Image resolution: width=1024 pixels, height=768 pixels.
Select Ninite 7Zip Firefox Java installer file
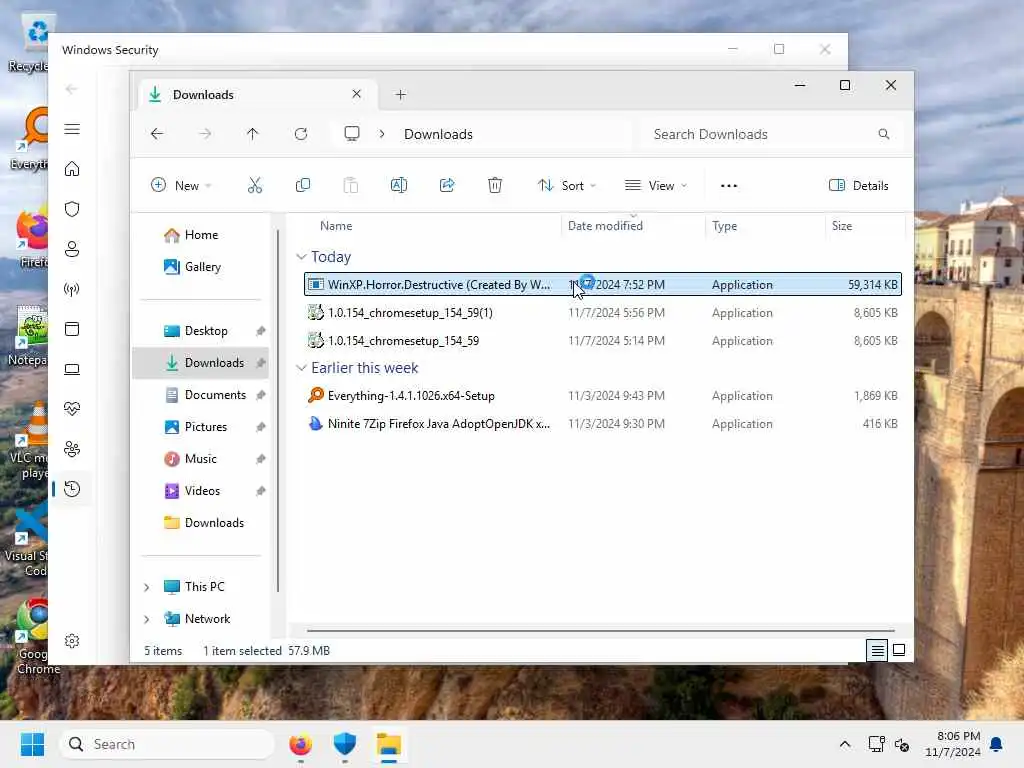coord(602,424)
